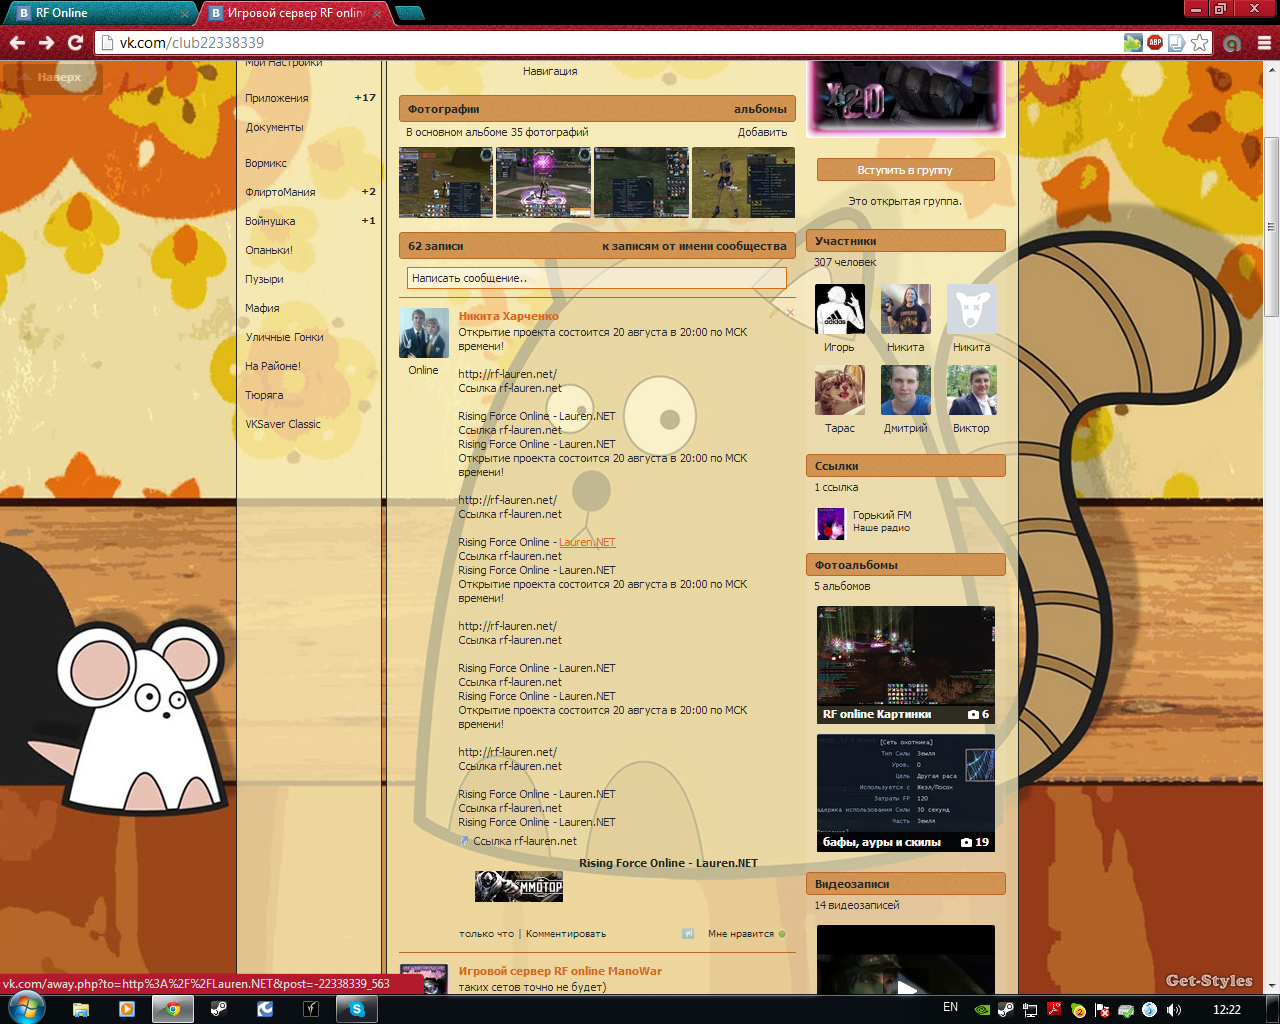
Task: Open Уличные Гонки in the left menu
Action: pyautogui.click(x=284, y=337)
